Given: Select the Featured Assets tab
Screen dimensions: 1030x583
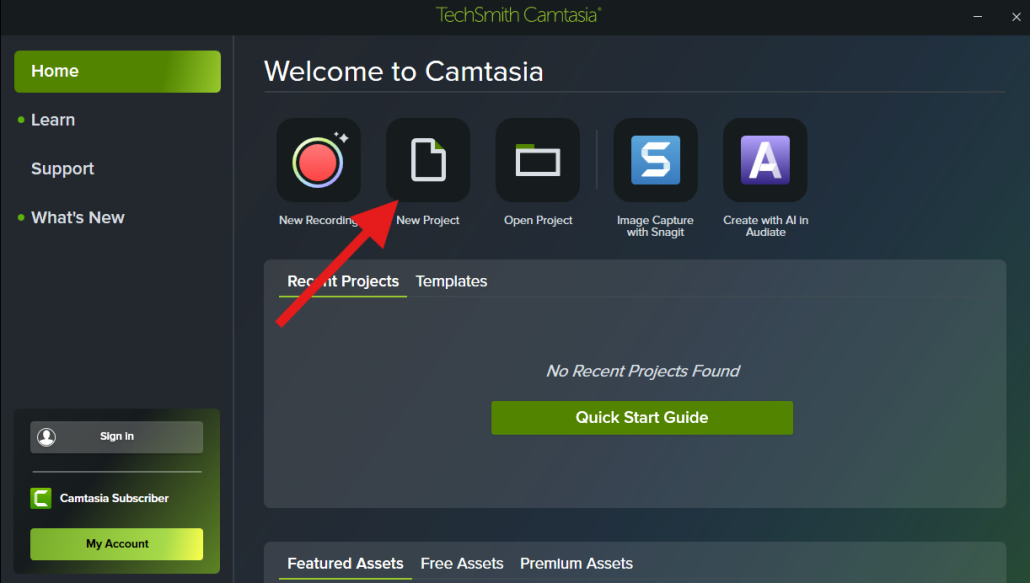Looking at the screenshot, I should coord(345,564).
